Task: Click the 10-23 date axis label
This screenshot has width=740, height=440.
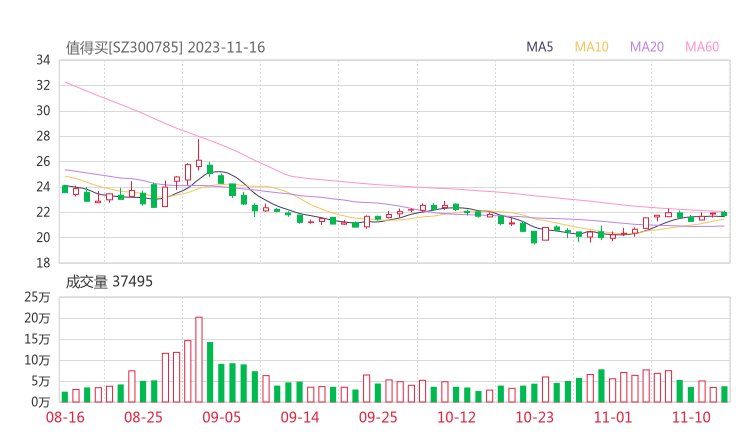Action: click(x=534, y=417)
